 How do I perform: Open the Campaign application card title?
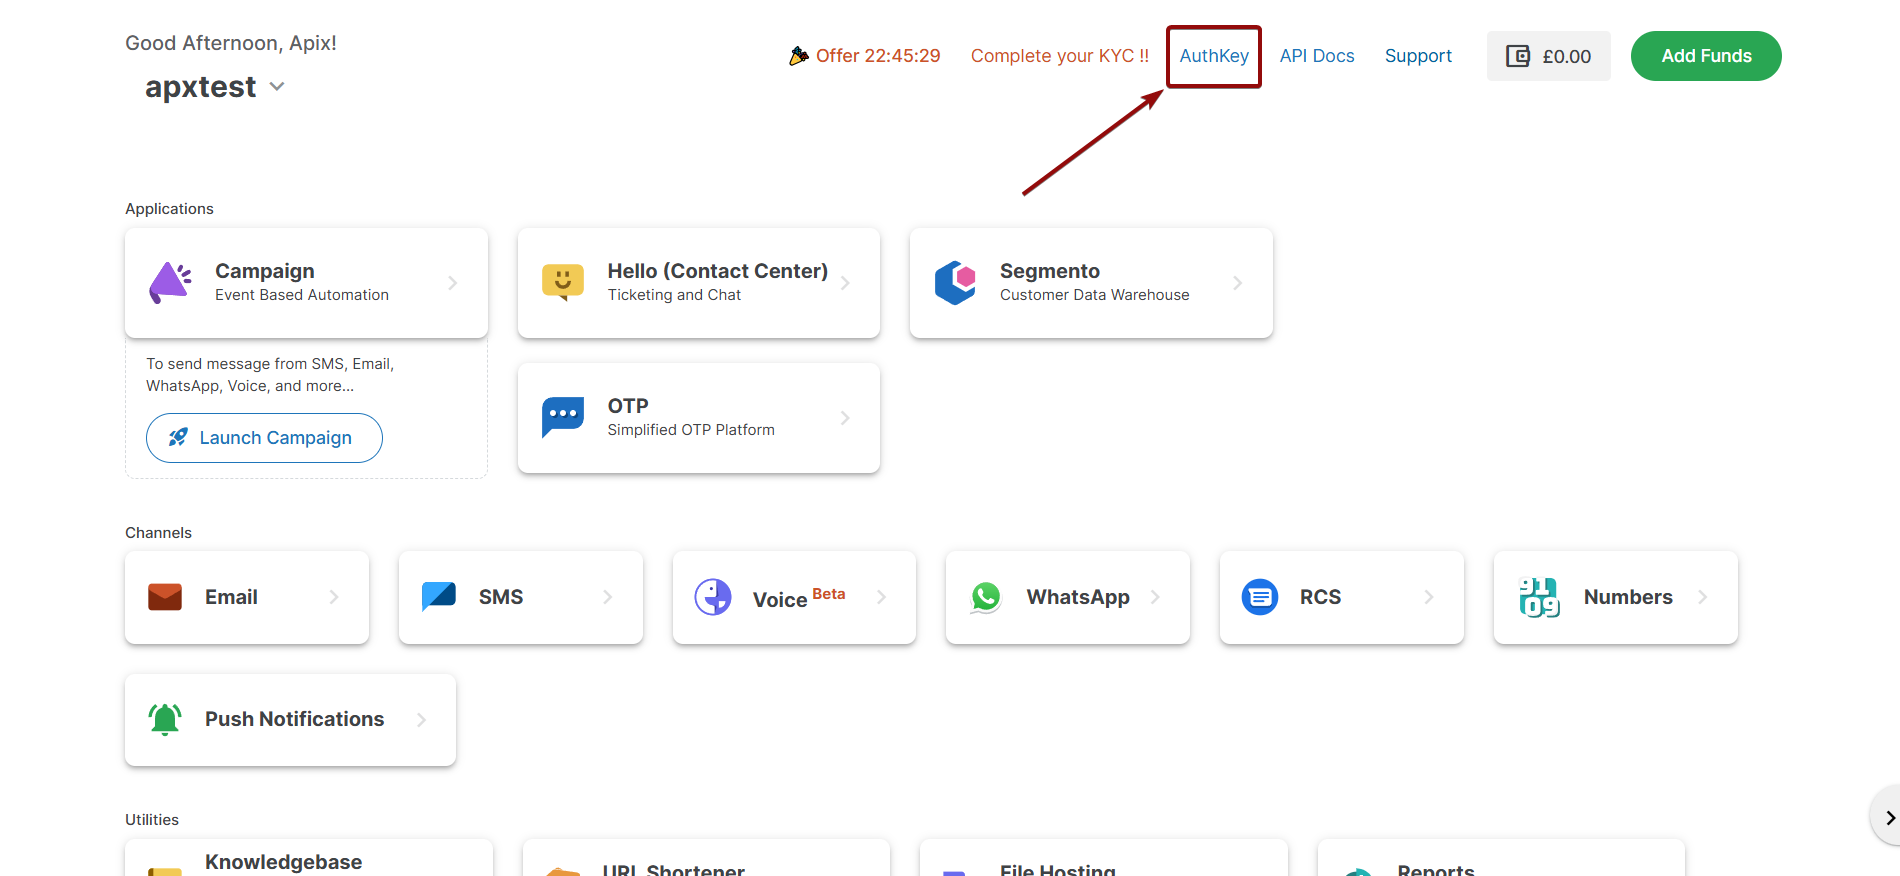(265, 271)
